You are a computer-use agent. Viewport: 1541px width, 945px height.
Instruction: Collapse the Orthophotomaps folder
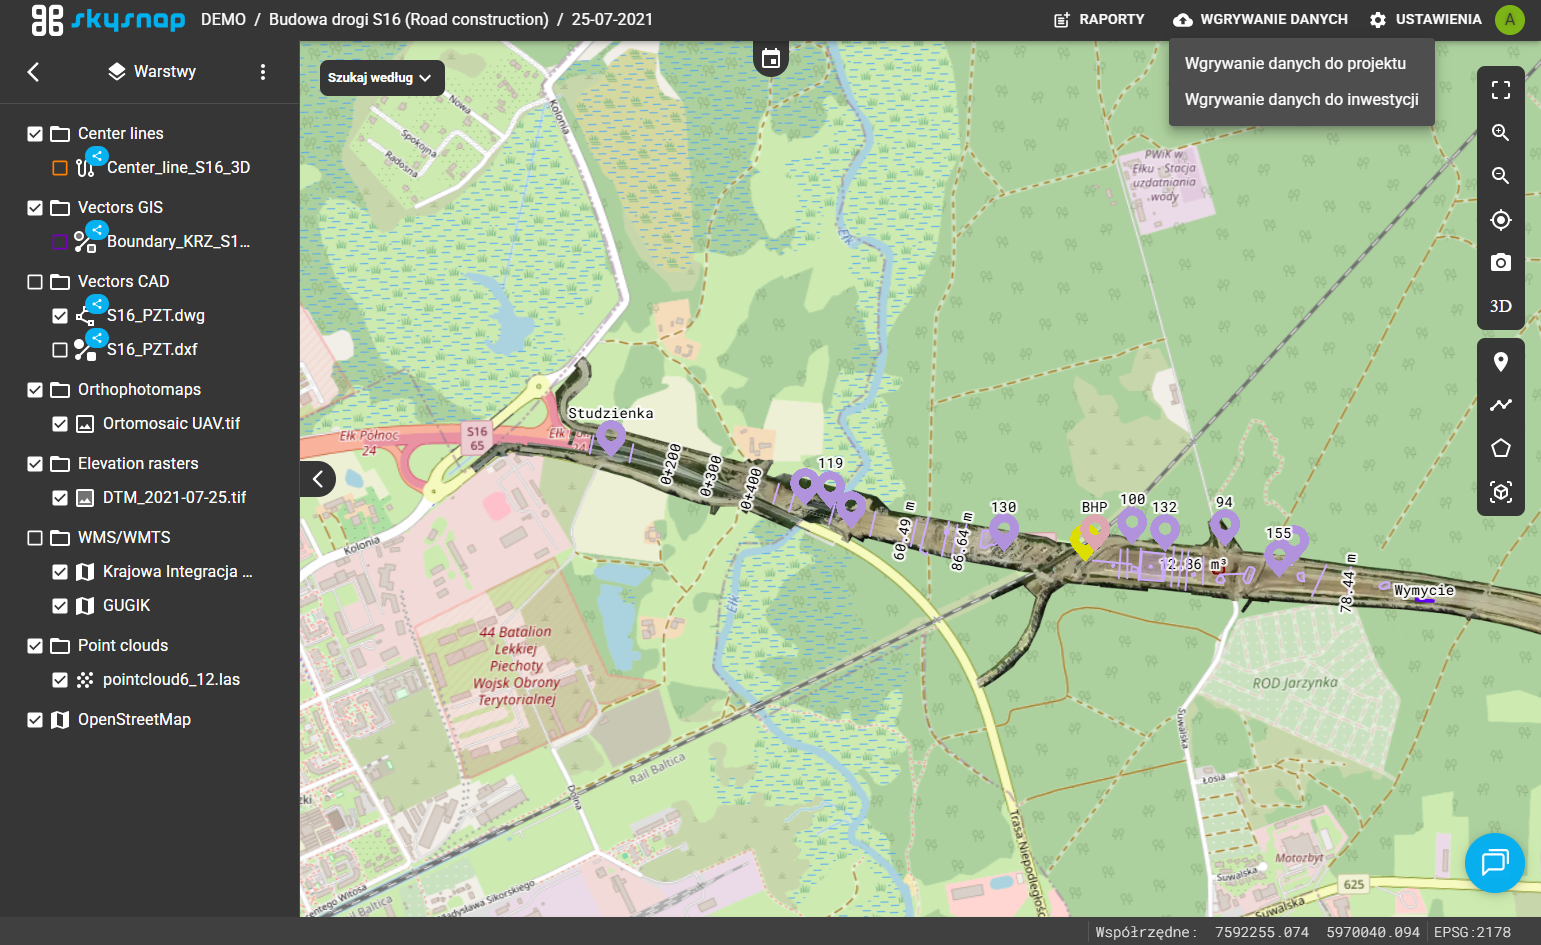(x=60, y=390)
